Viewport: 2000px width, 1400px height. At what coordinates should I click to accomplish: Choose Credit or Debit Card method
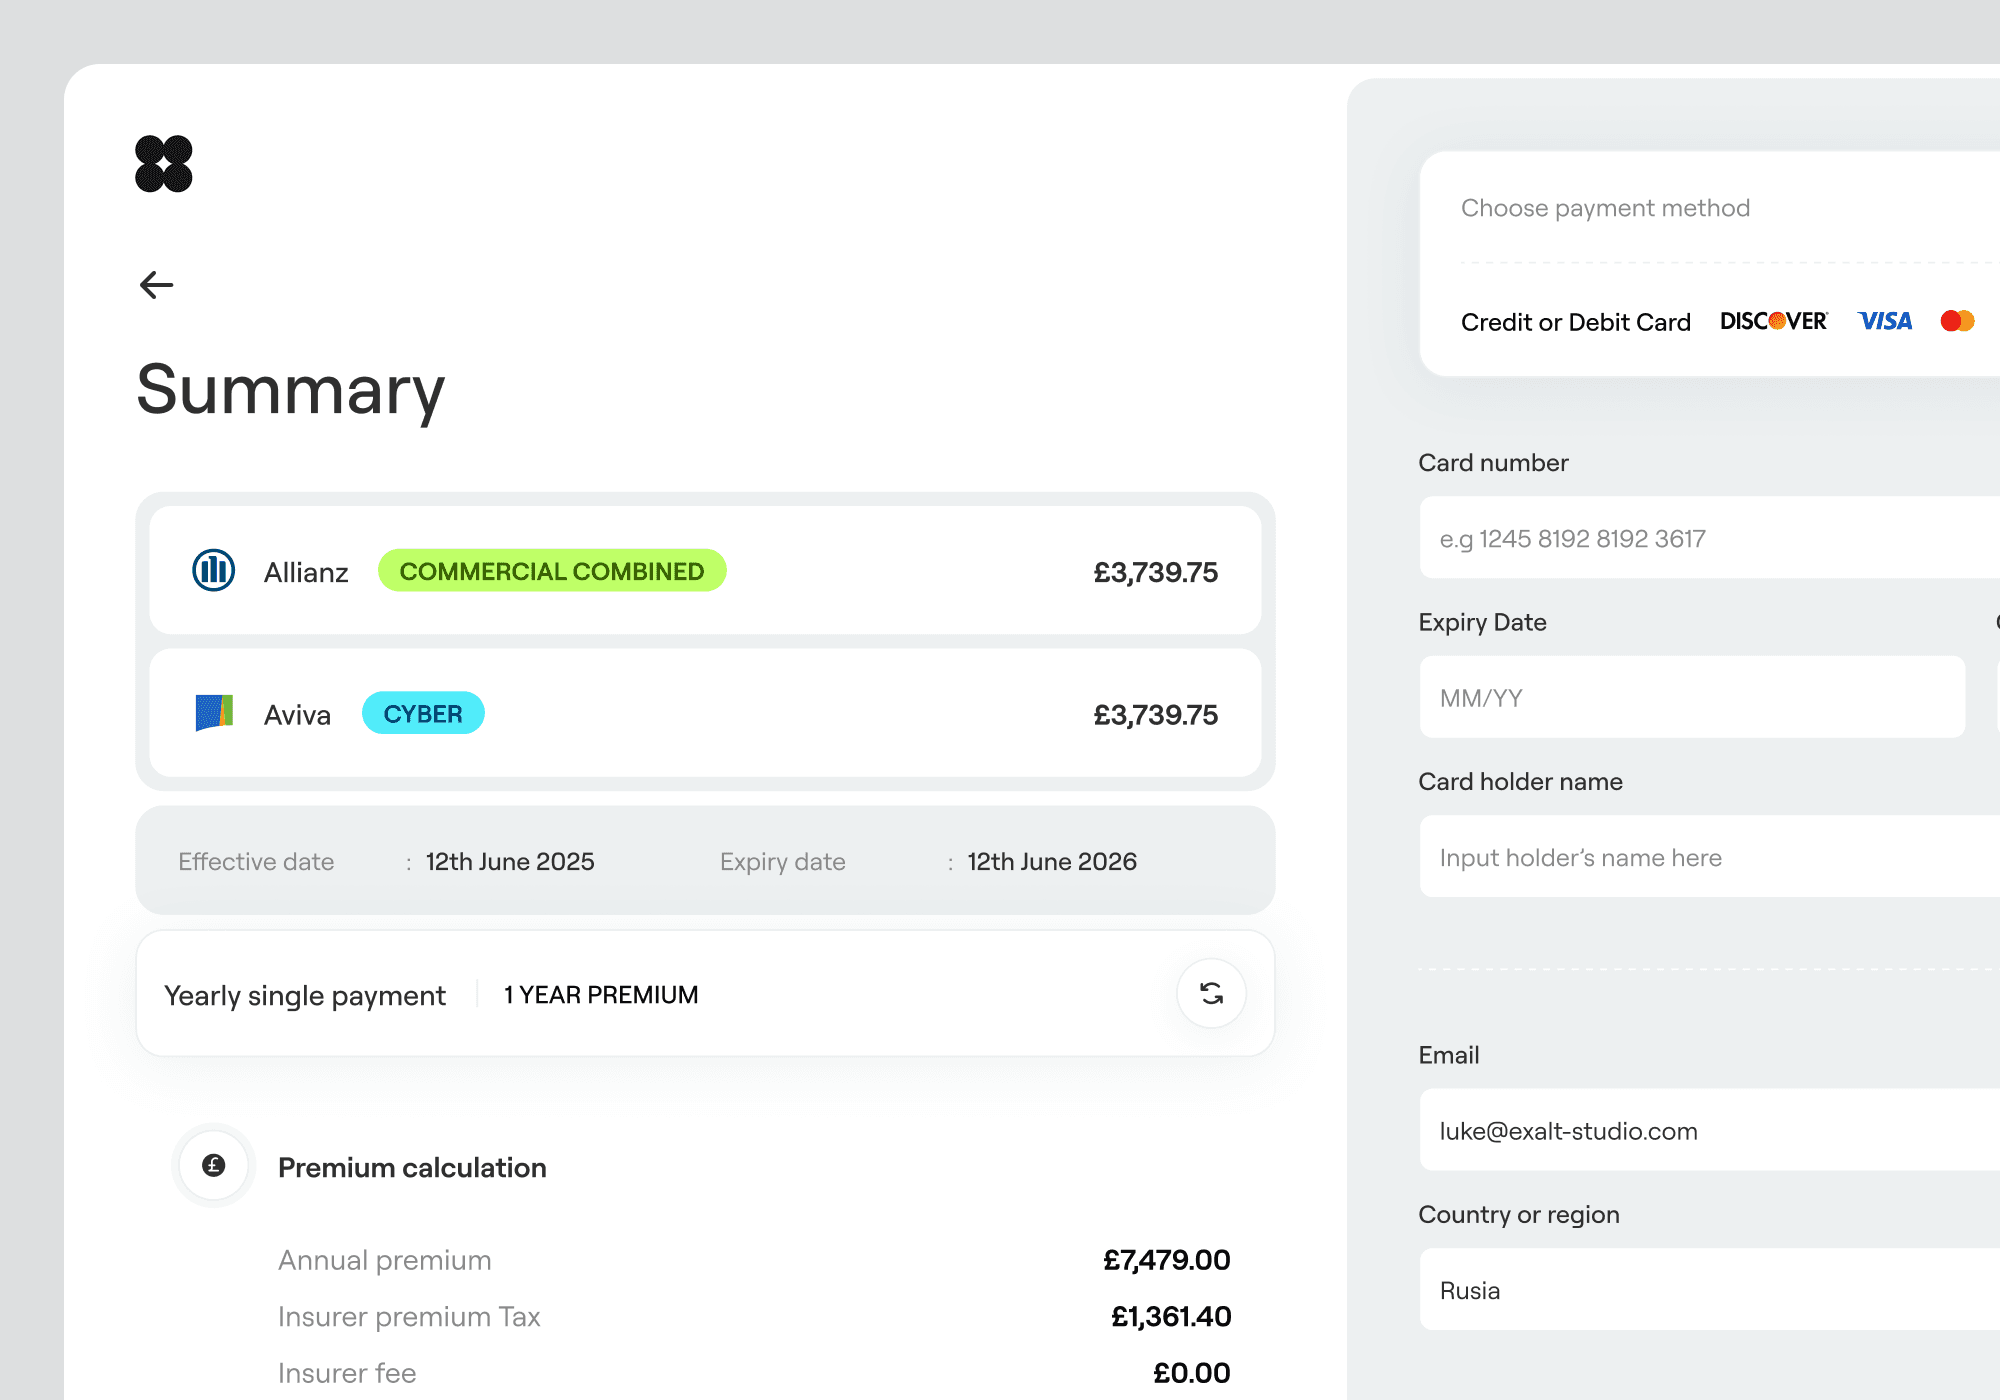(x=1576, y=322)
